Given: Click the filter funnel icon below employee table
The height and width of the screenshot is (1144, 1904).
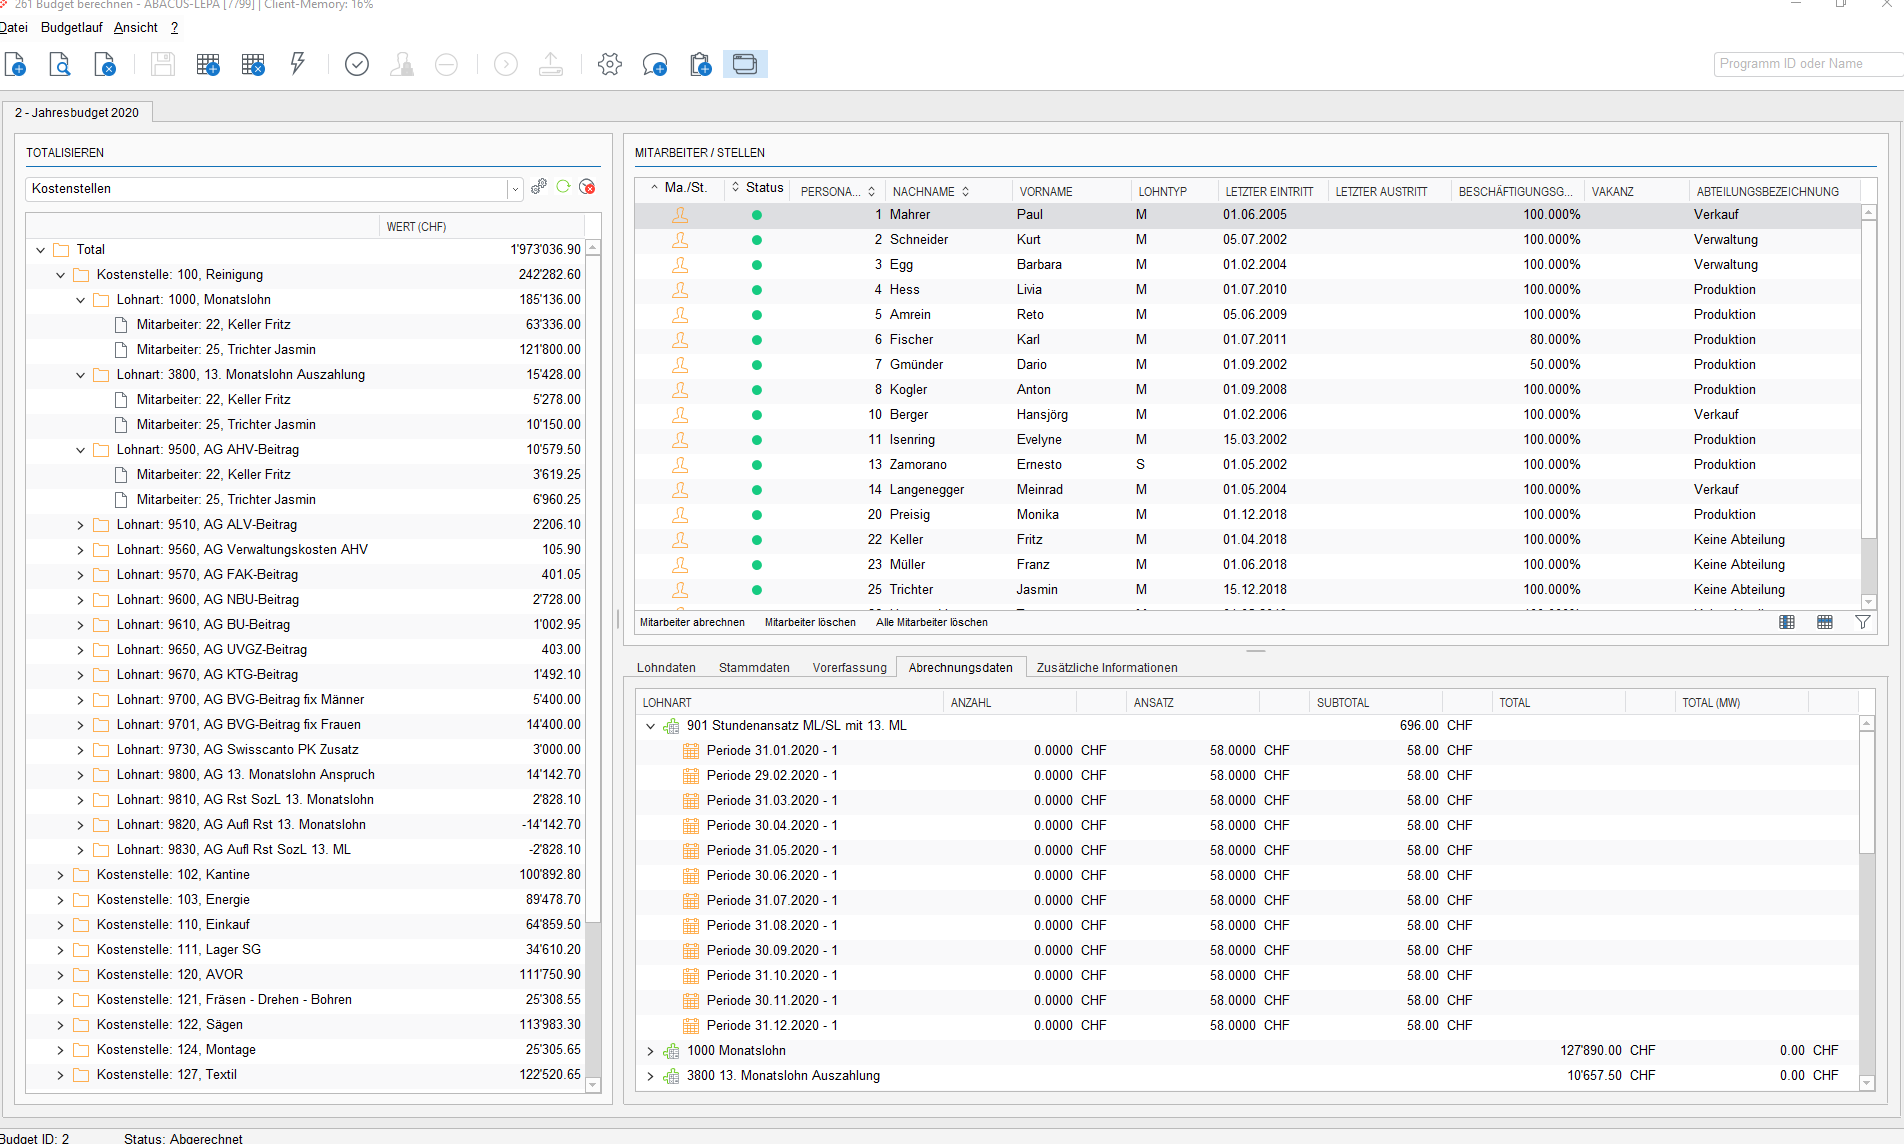Looking at the screenshot, I should (1863, 622).
